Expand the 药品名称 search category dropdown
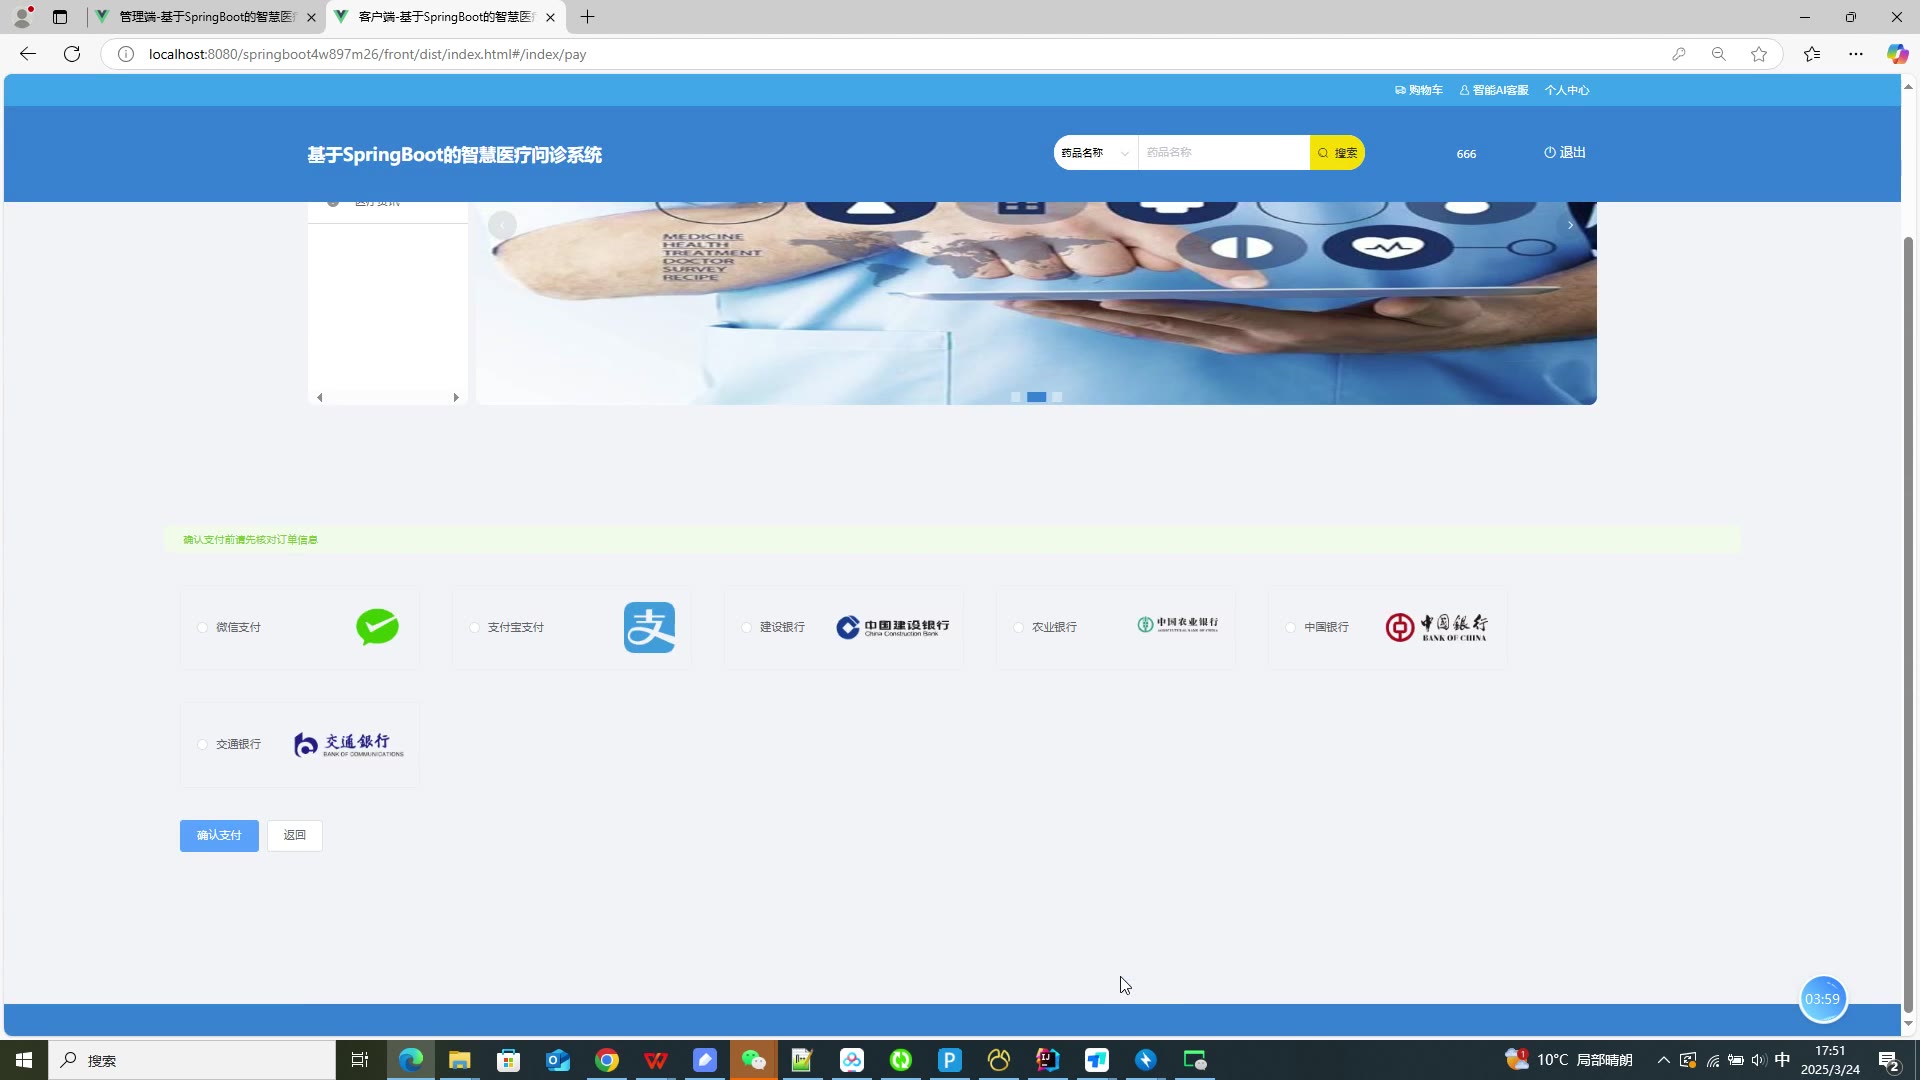 [x=1095, y=153]
